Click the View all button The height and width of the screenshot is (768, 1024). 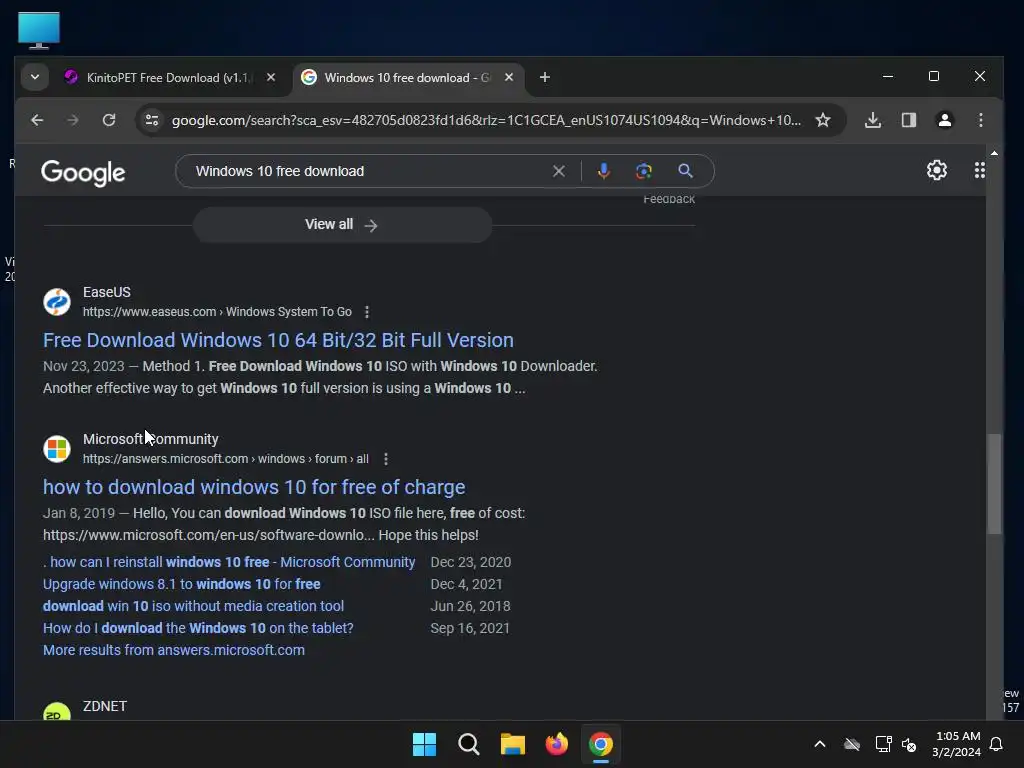click(x=342, y=225)
